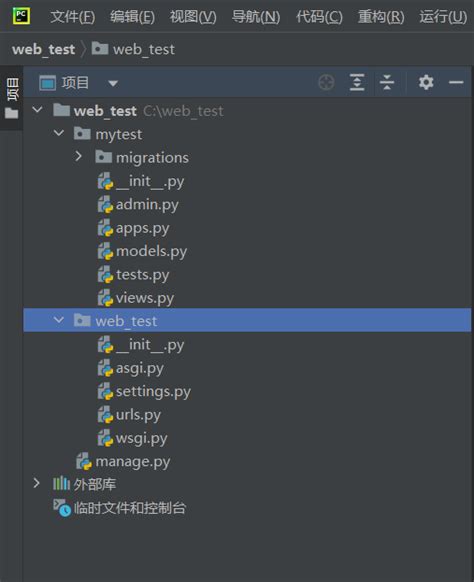Select settings.py in the web_test folder
The image size is (474, 582).
coord(144,392)
